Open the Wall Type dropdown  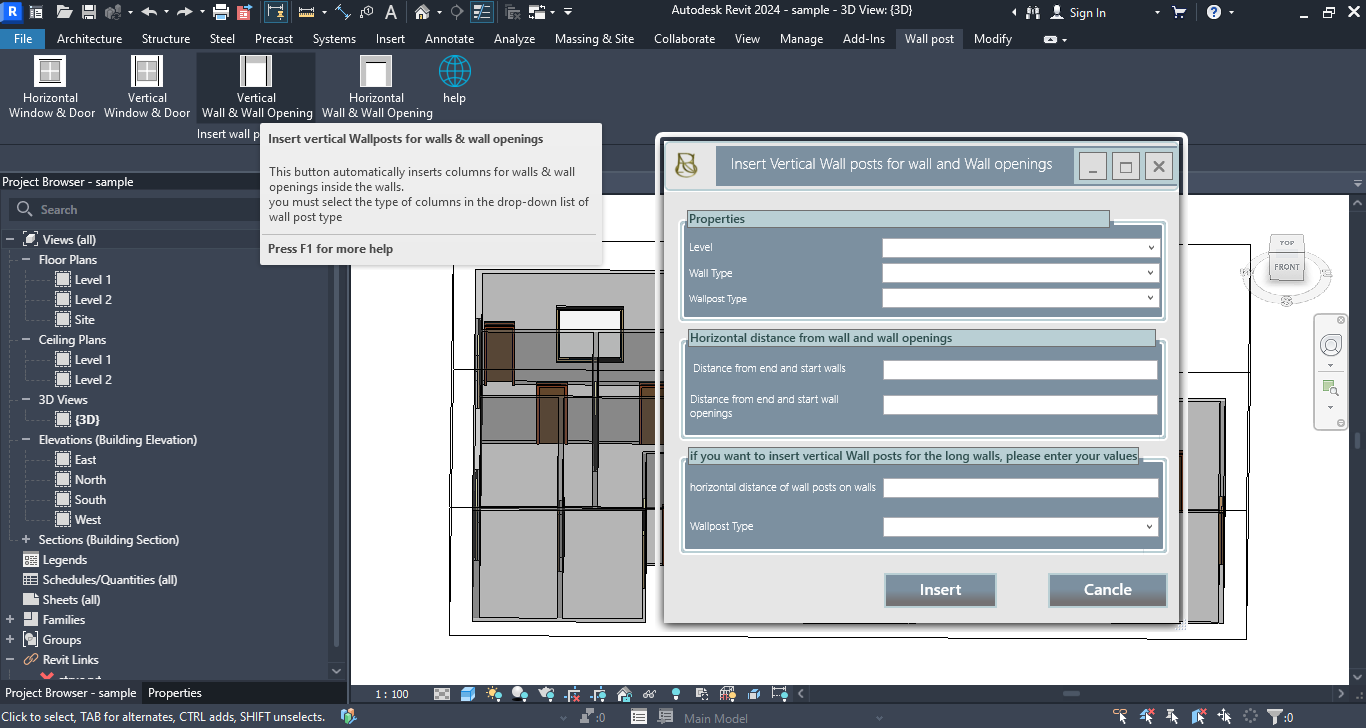(1021, 272)
